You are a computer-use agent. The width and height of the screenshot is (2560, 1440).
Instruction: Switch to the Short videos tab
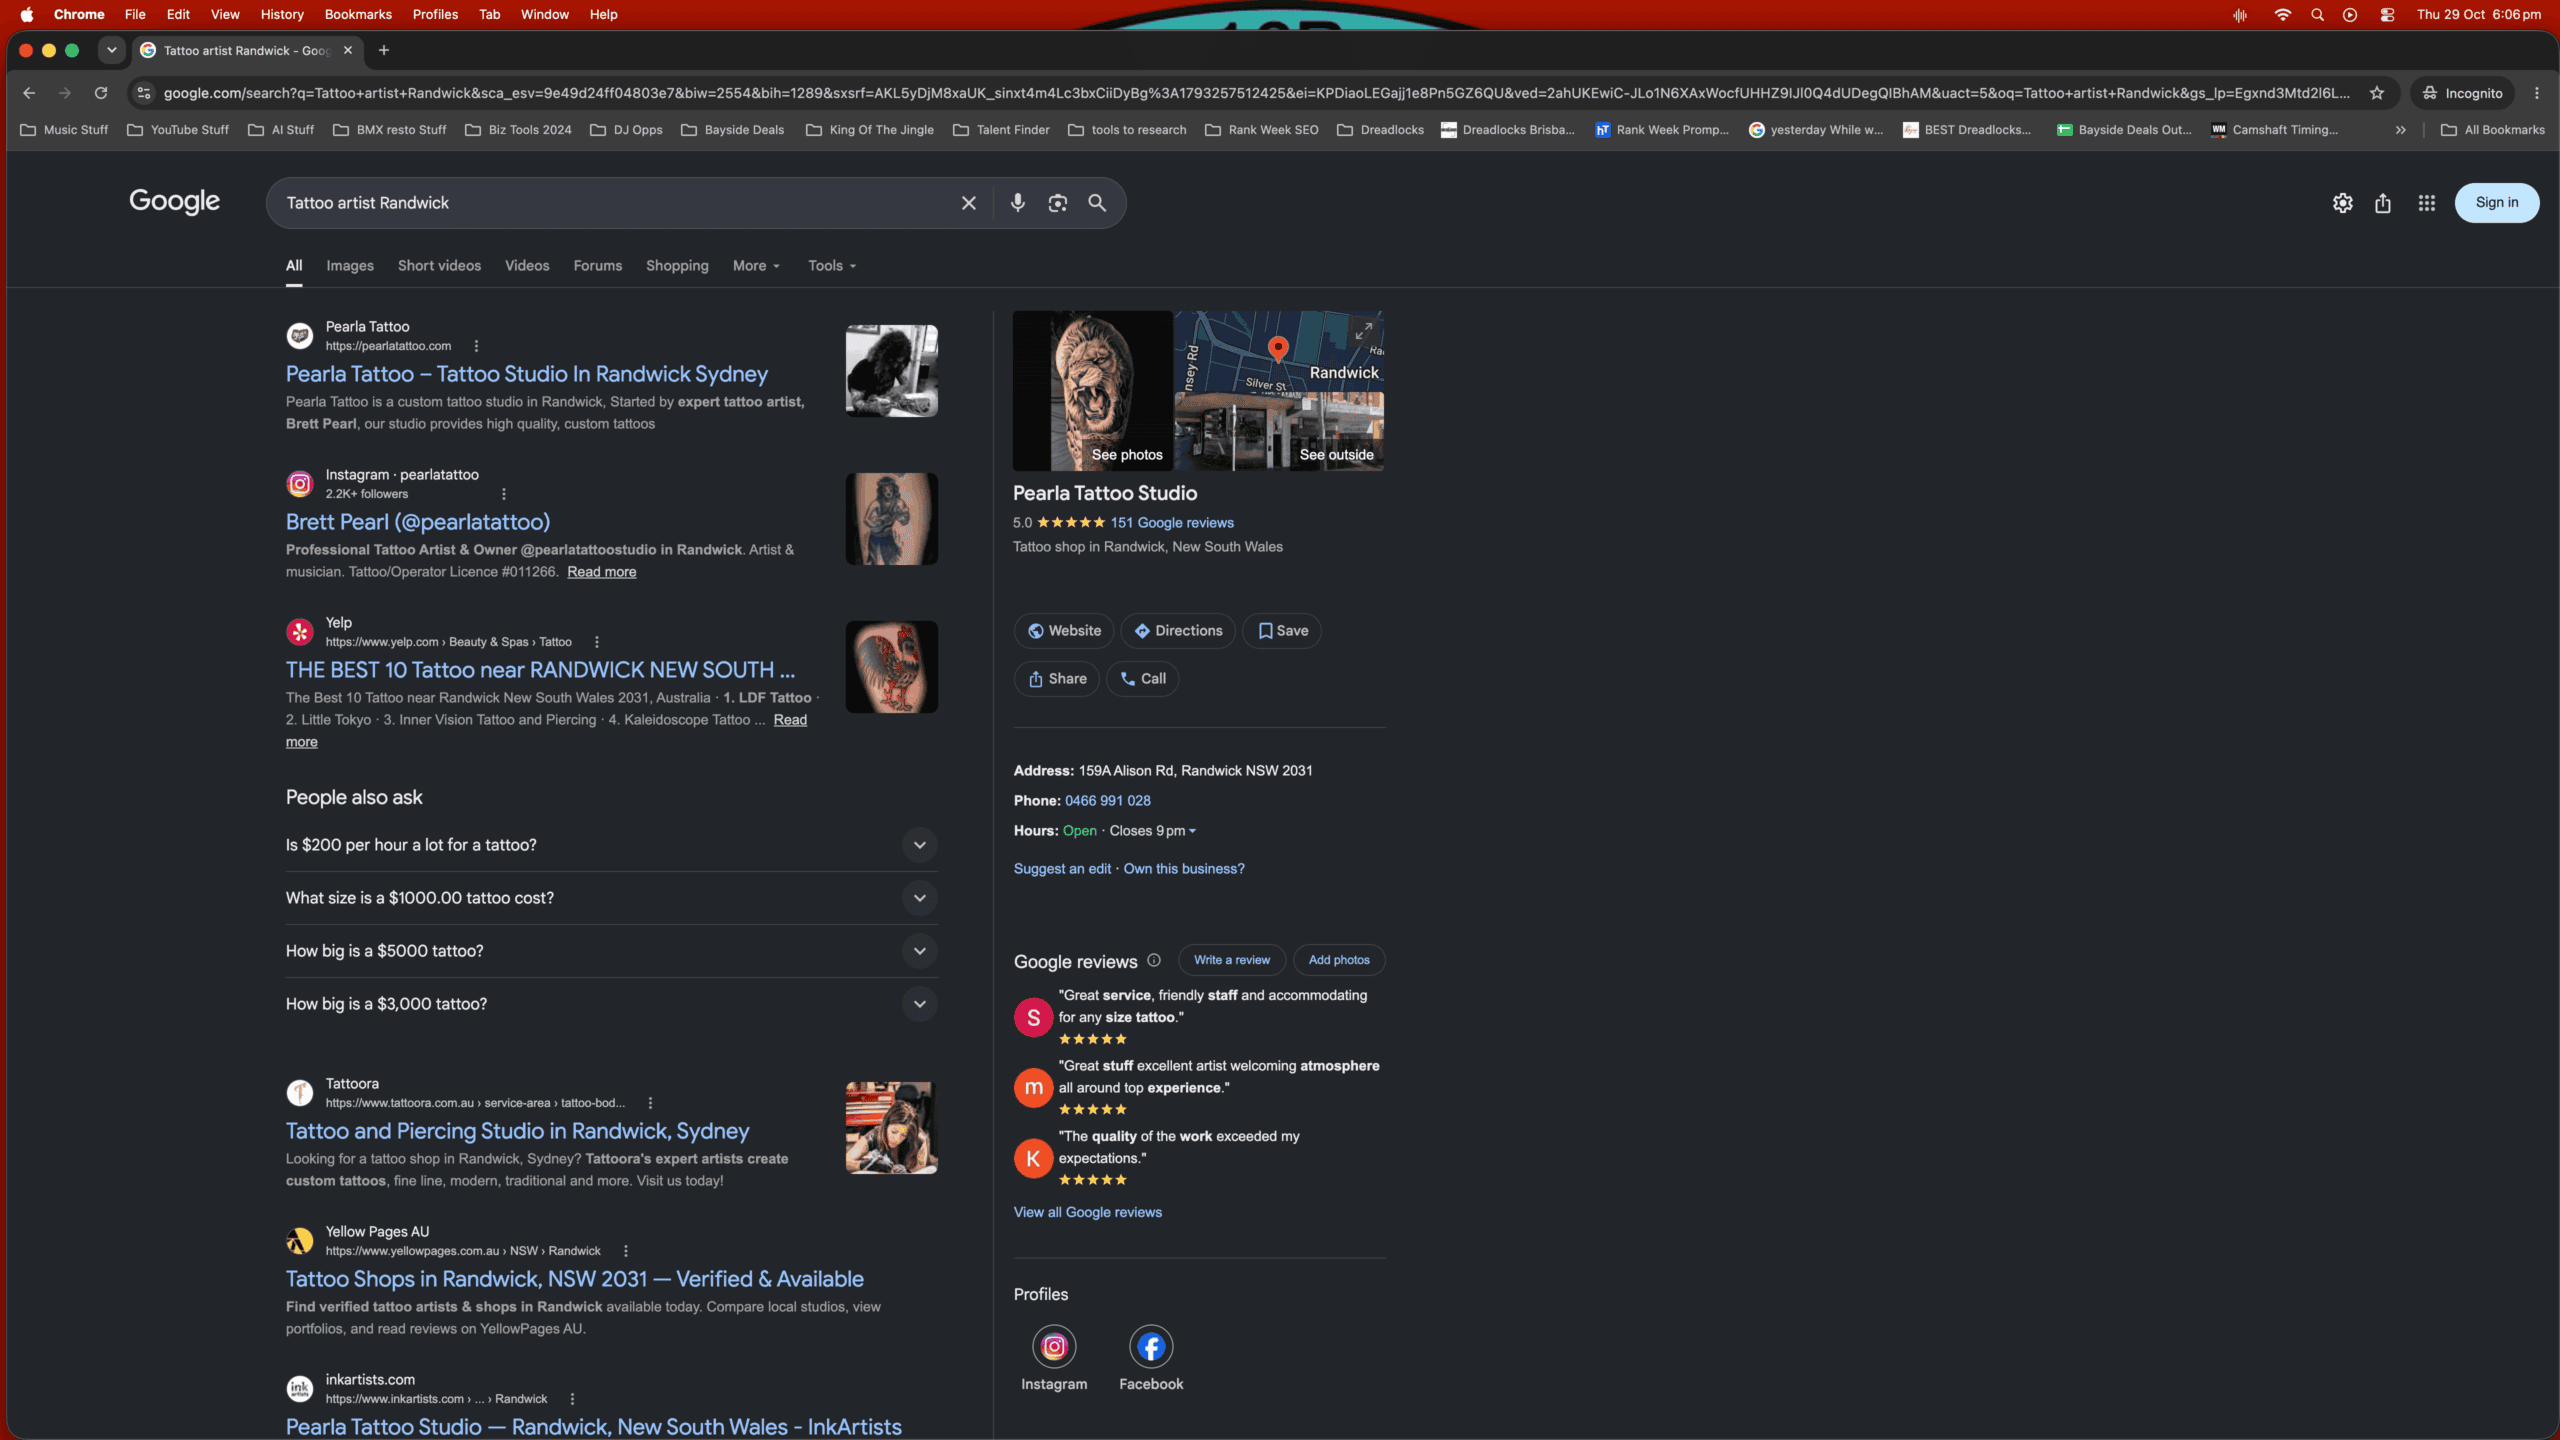pyautogui.click(x=439, y=266)
